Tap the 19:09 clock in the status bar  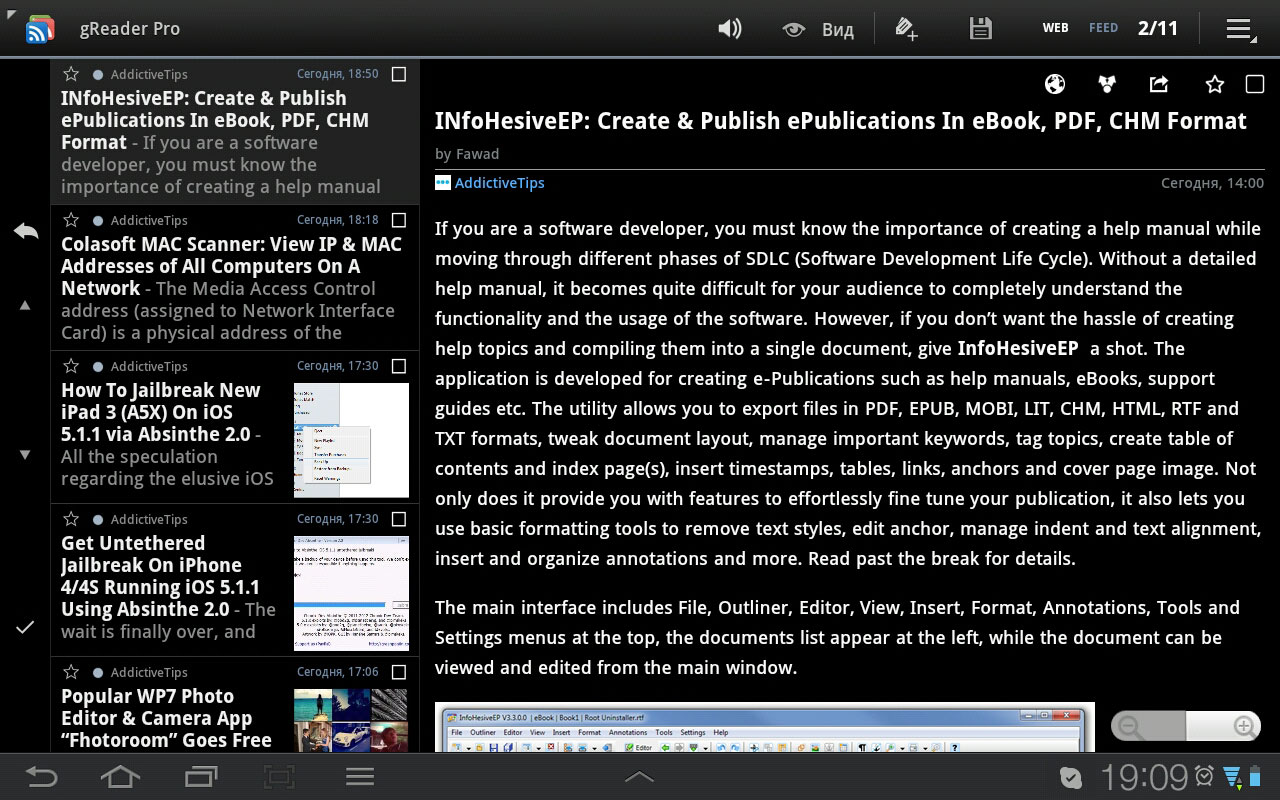1144,777
